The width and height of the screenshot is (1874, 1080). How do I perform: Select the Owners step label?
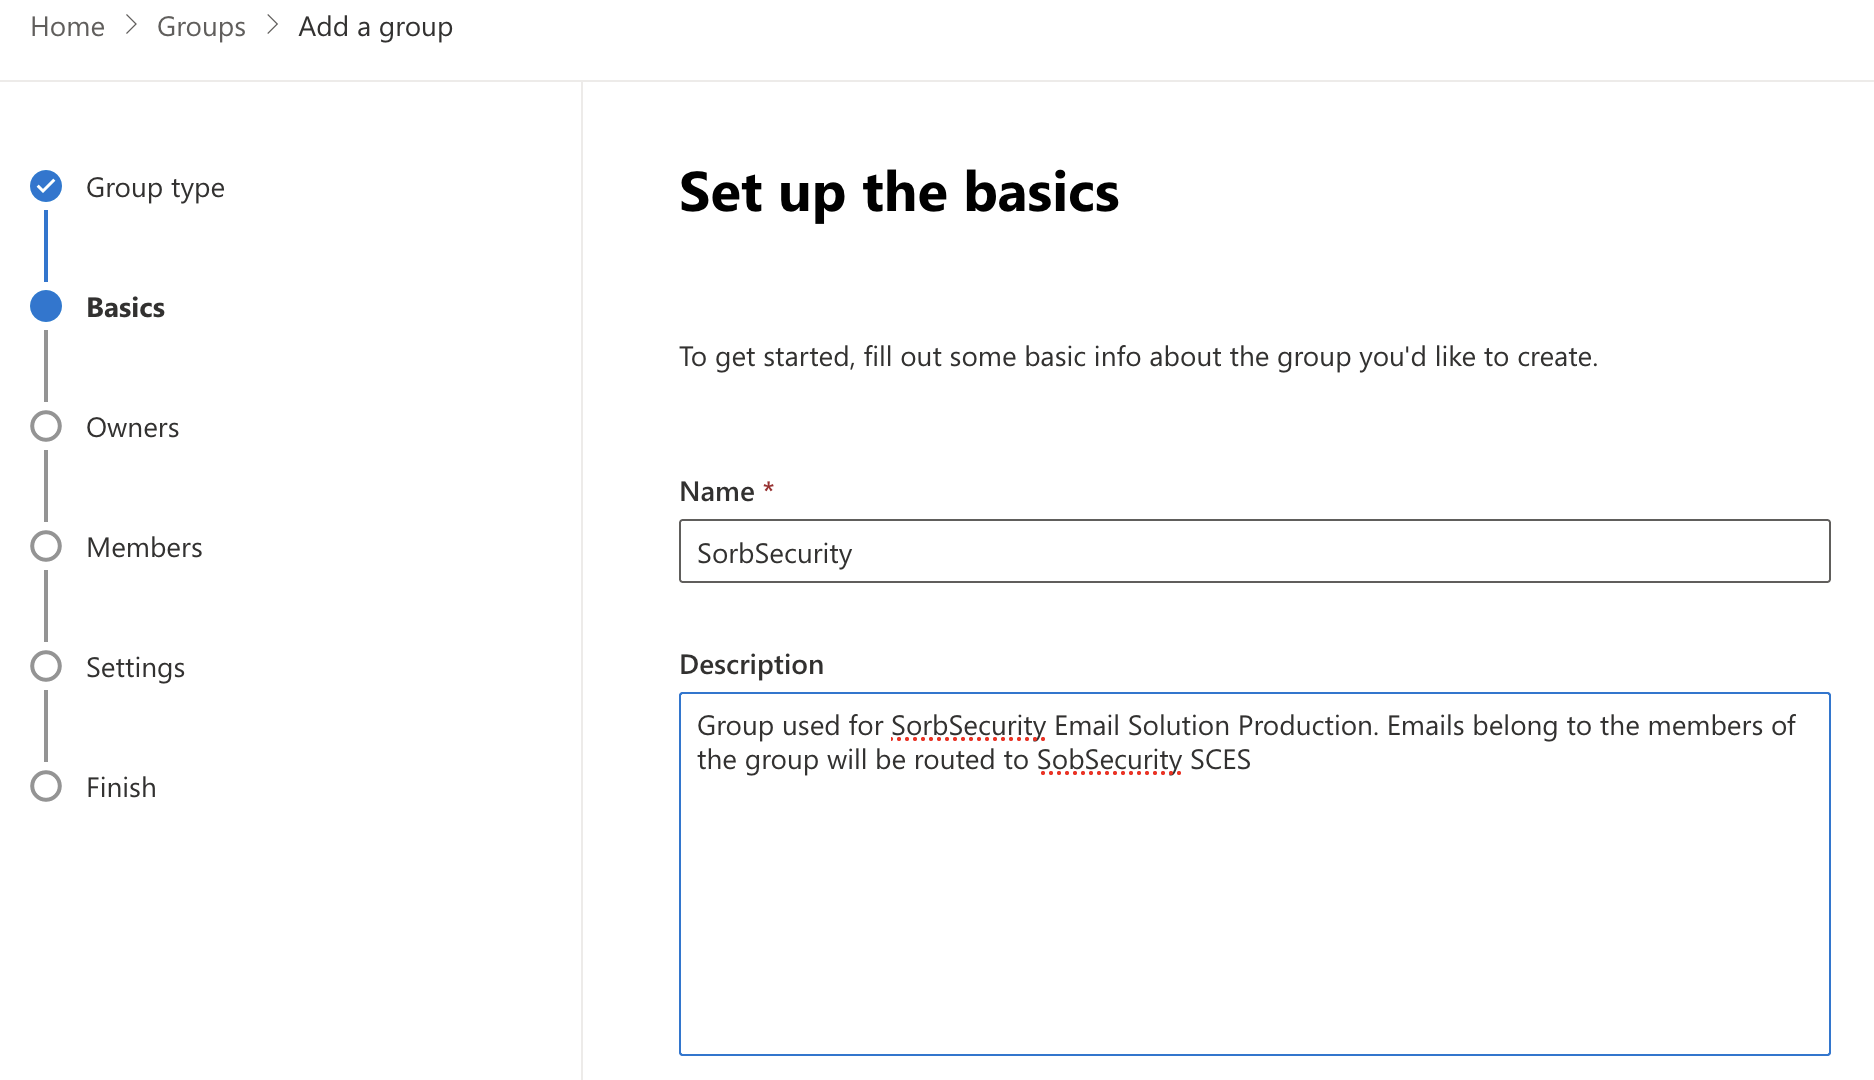(x=132, y=426)
